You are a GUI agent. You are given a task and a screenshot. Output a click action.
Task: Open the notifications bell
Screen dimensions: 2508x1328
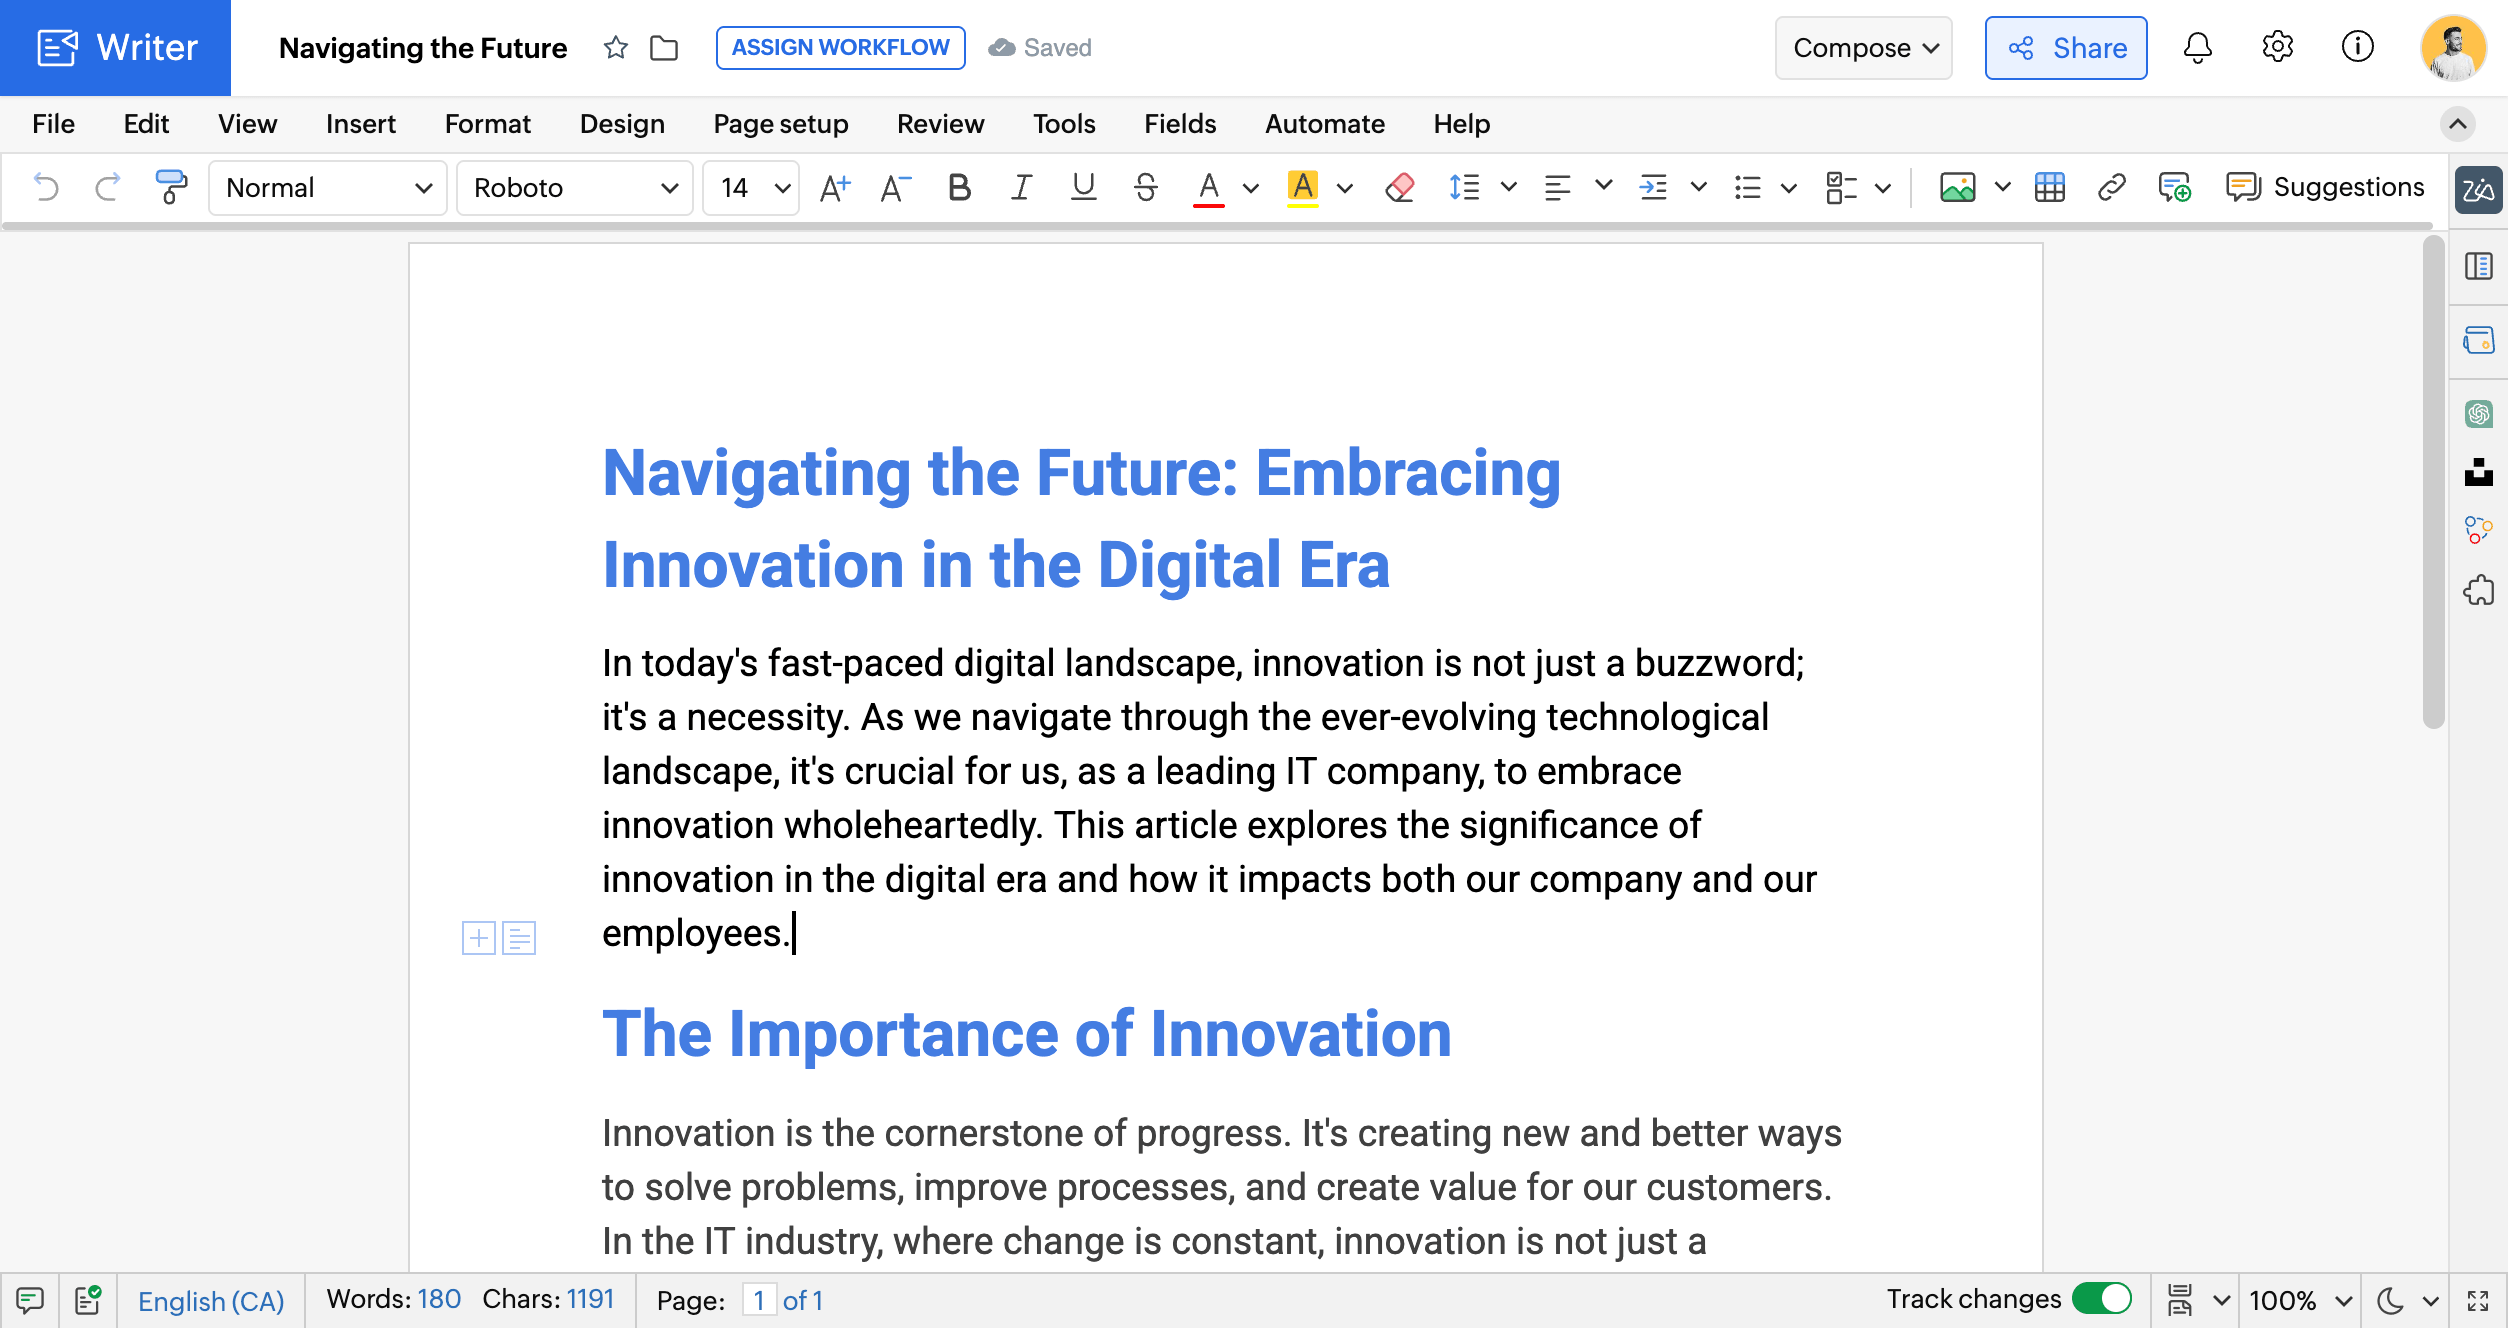tap(2197, 47)
